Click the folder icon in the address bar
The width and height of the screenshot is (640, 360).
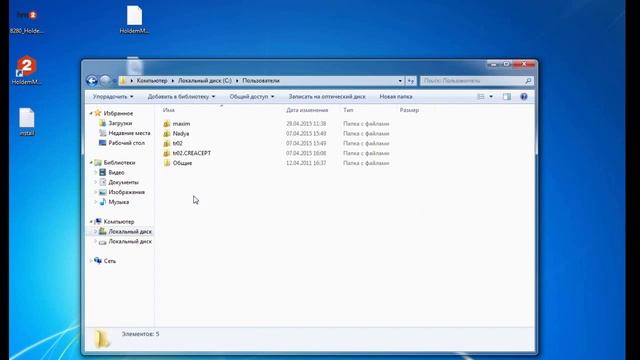click(x=123, y=81)
